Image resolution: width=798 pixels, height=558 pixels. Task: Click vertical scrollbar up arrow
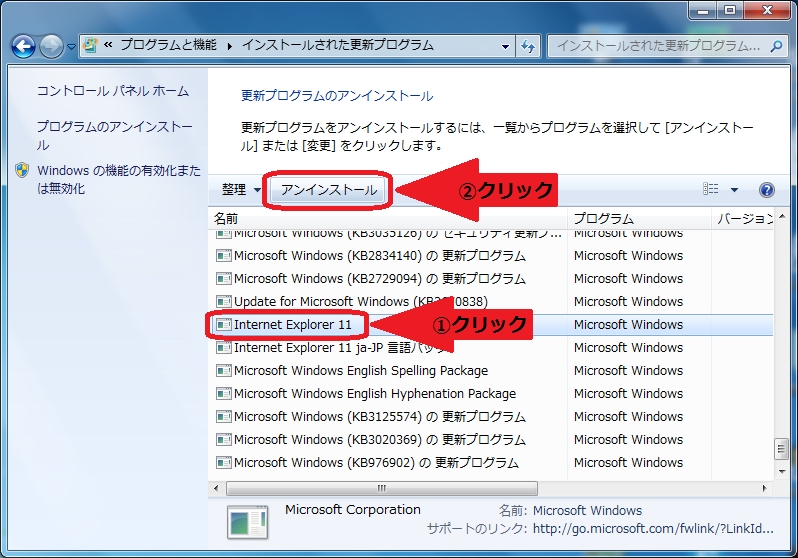point(782,217)
